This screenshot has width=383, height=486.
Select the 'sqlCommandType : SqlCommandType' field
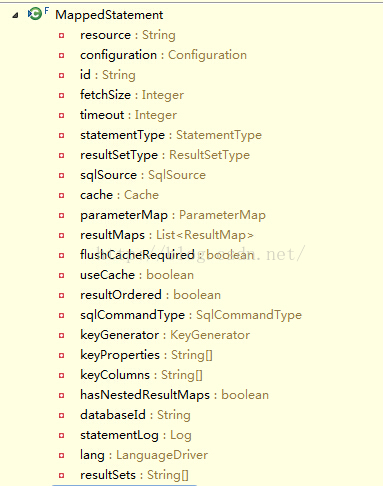191,315
